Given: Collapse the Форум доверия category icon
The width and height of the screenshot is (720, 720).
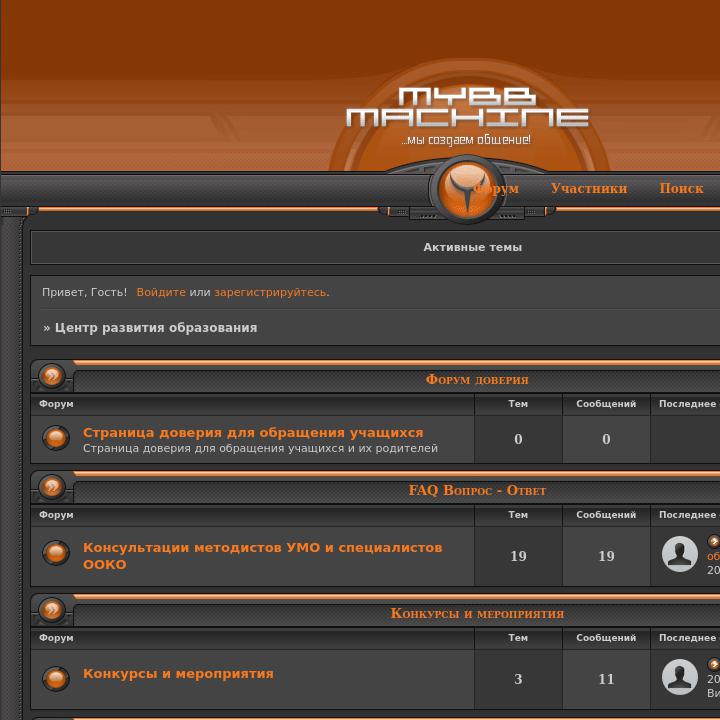Looking at the screenshot, I should [52, 376].
